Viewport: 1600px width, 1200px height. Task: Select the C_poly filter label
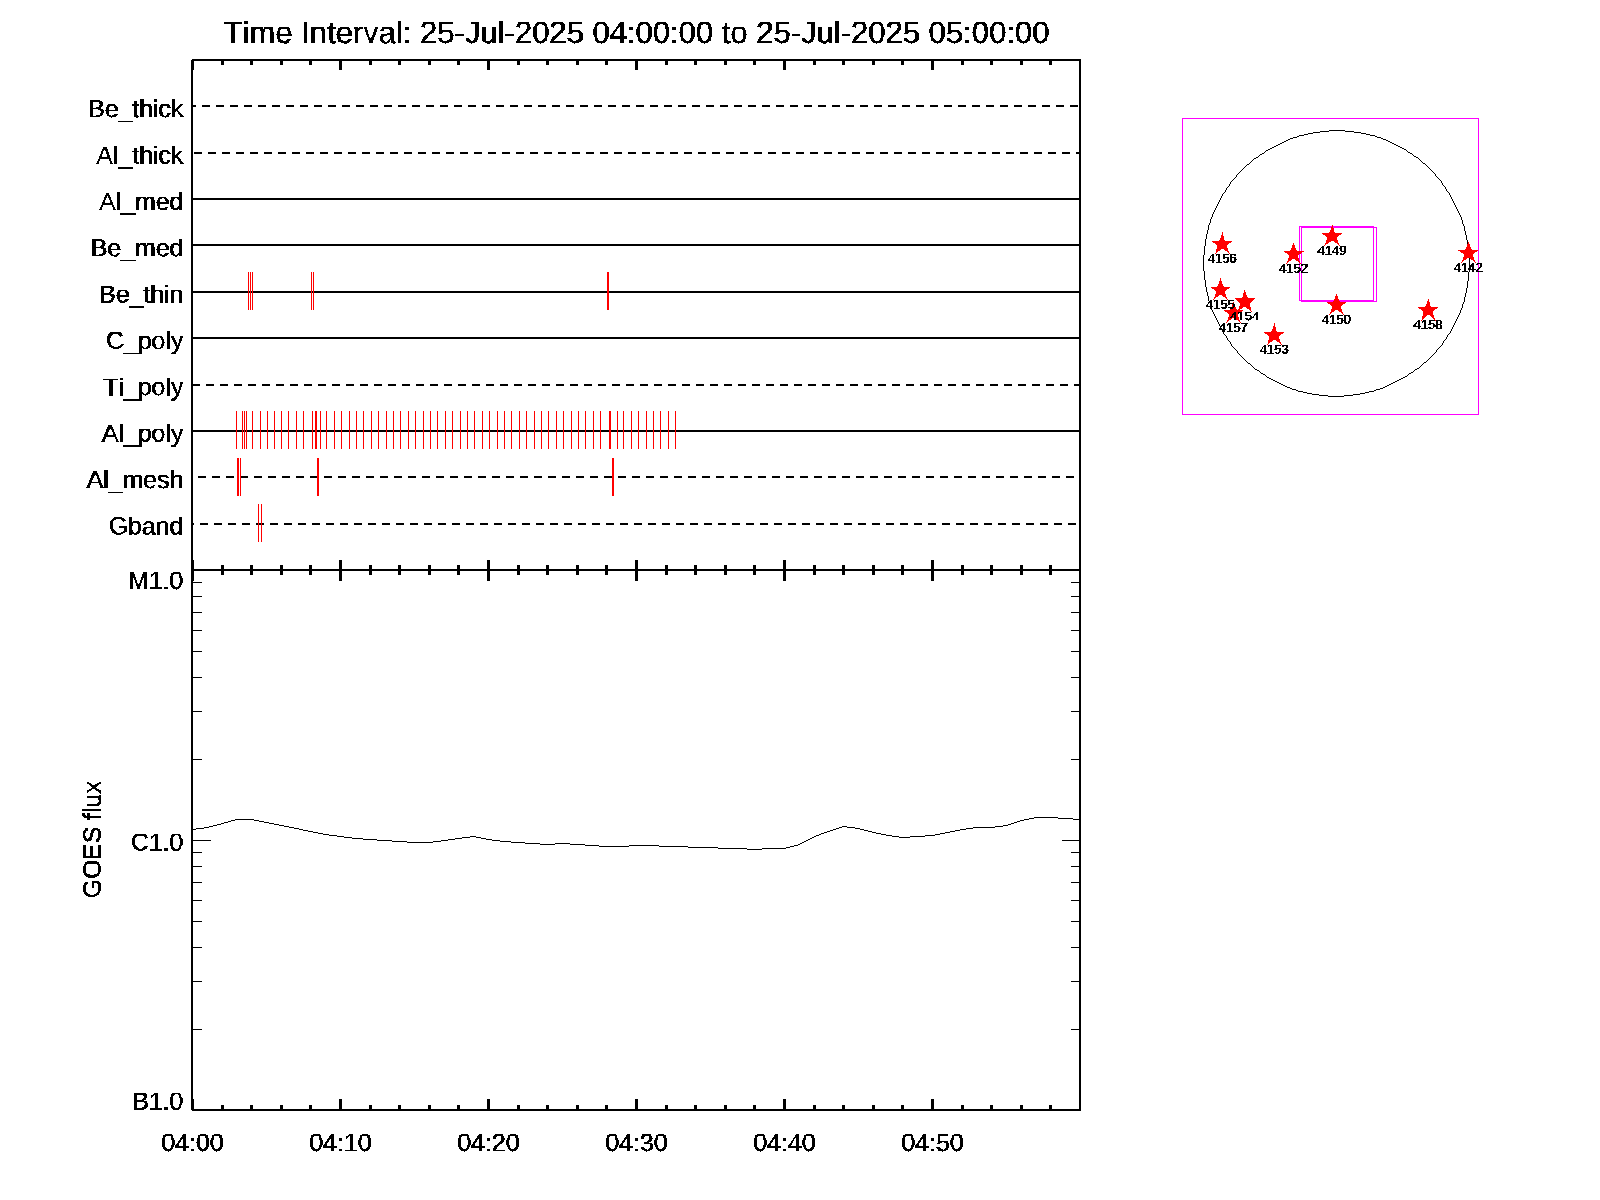click(144, 342)
